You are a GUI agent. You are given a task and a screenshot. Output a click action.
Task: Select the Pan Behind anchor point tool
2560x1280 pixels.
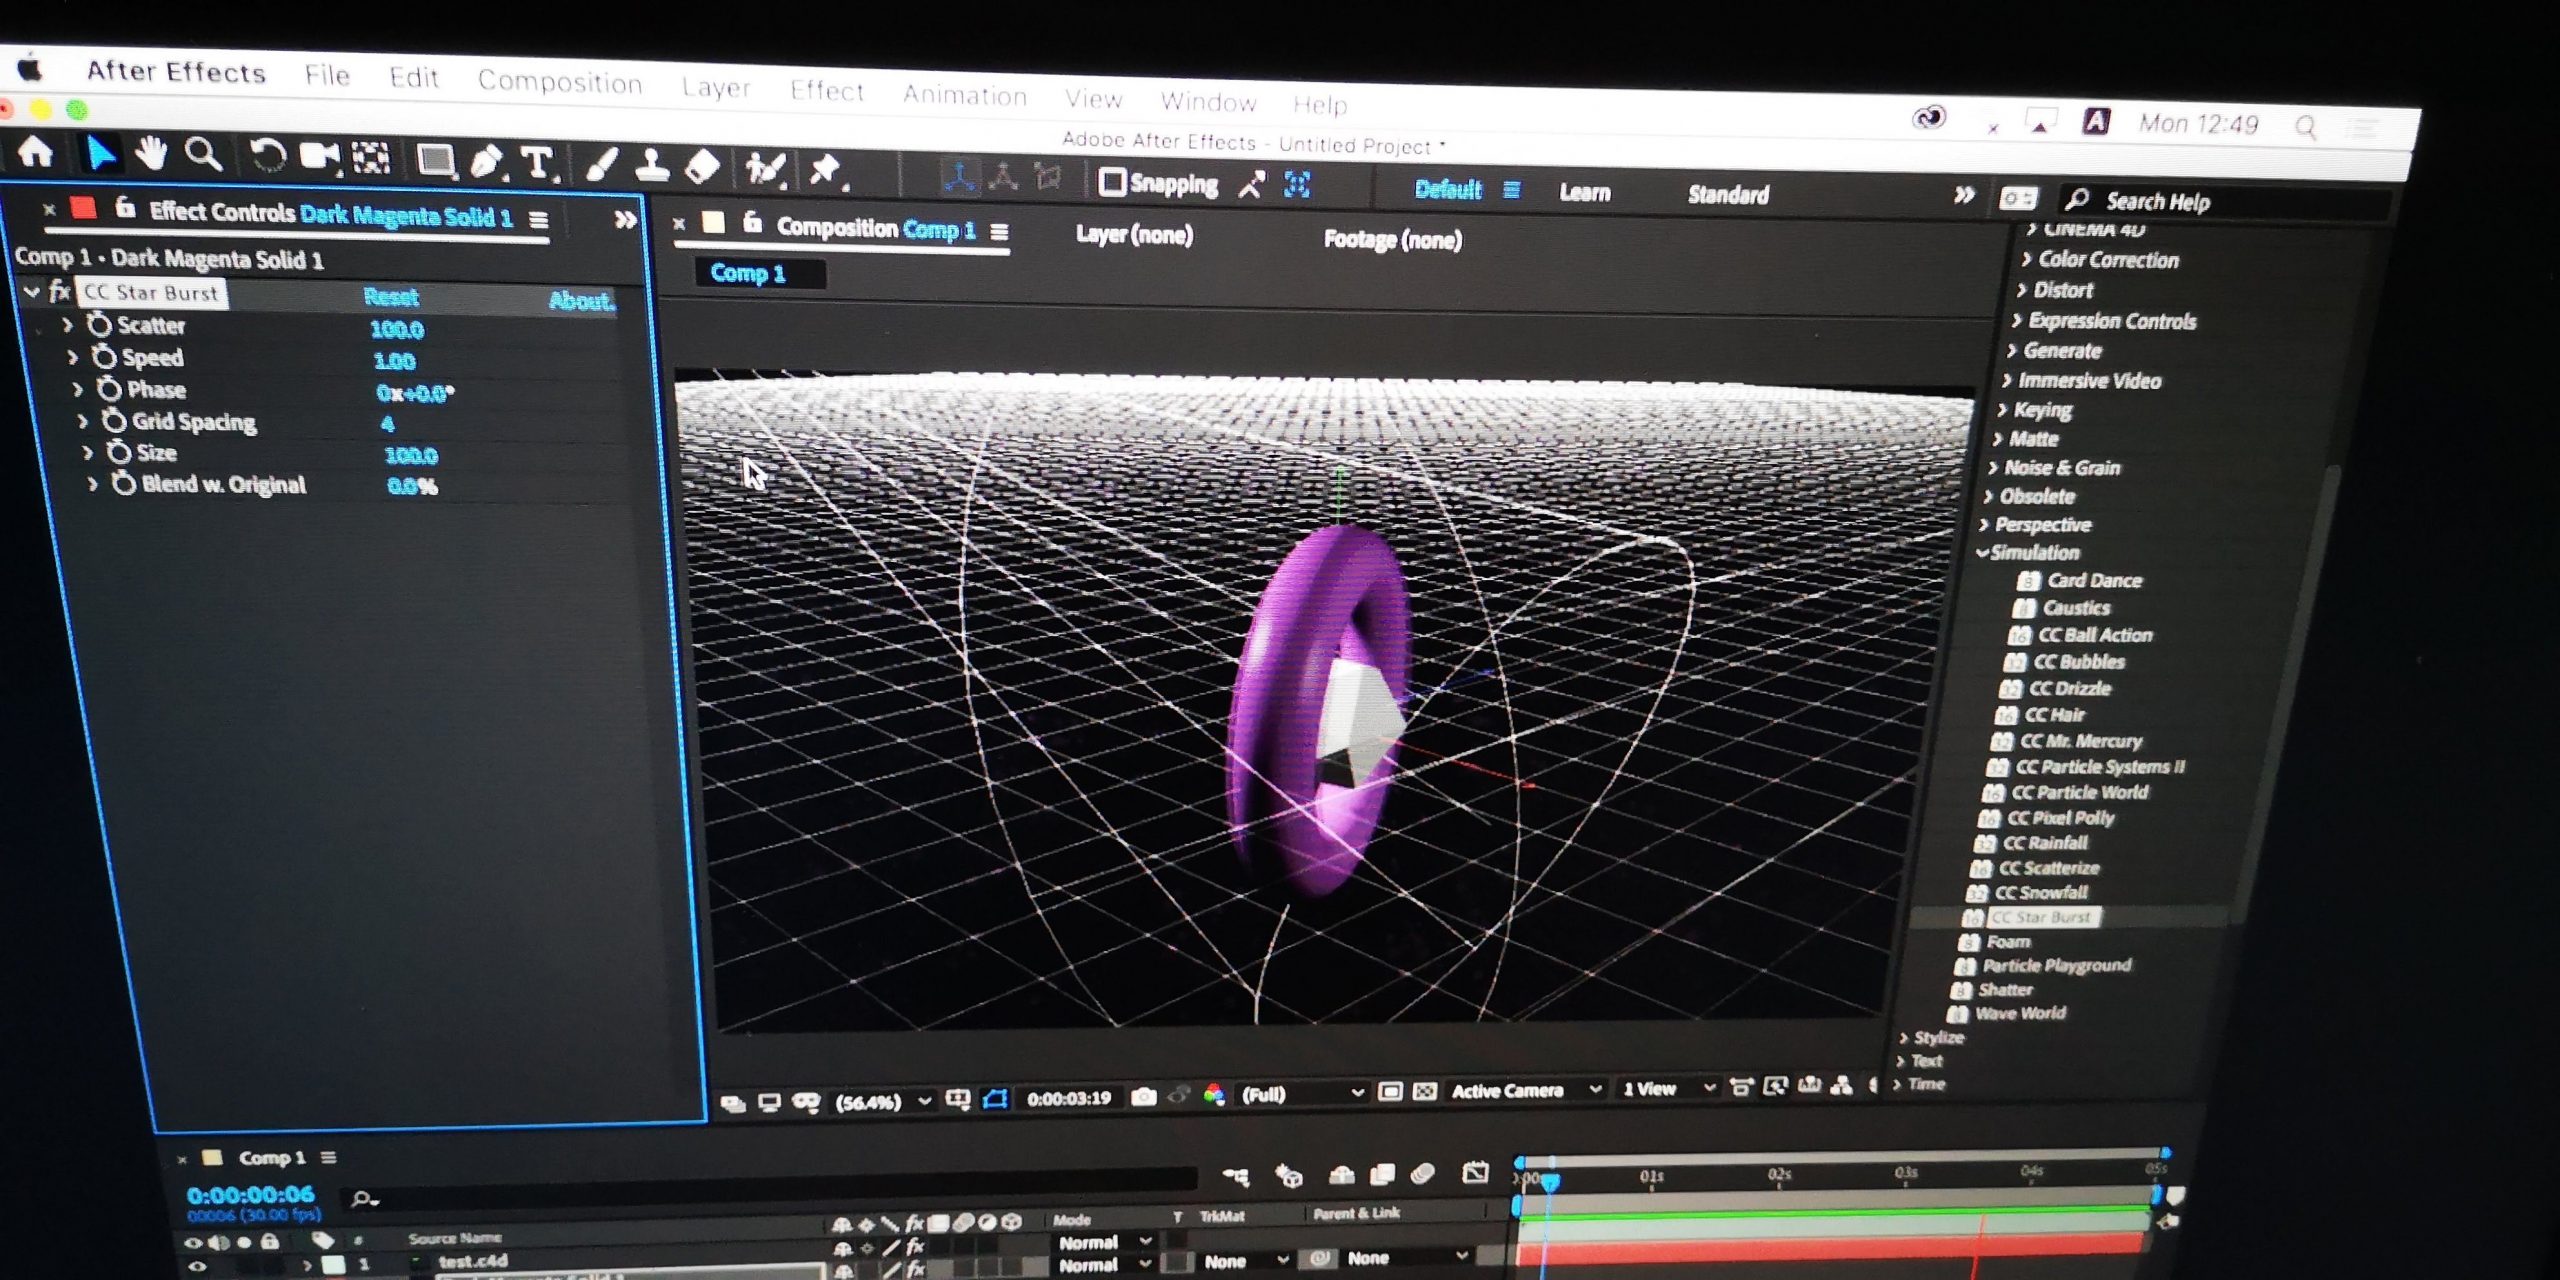click(x=371, y=159)
